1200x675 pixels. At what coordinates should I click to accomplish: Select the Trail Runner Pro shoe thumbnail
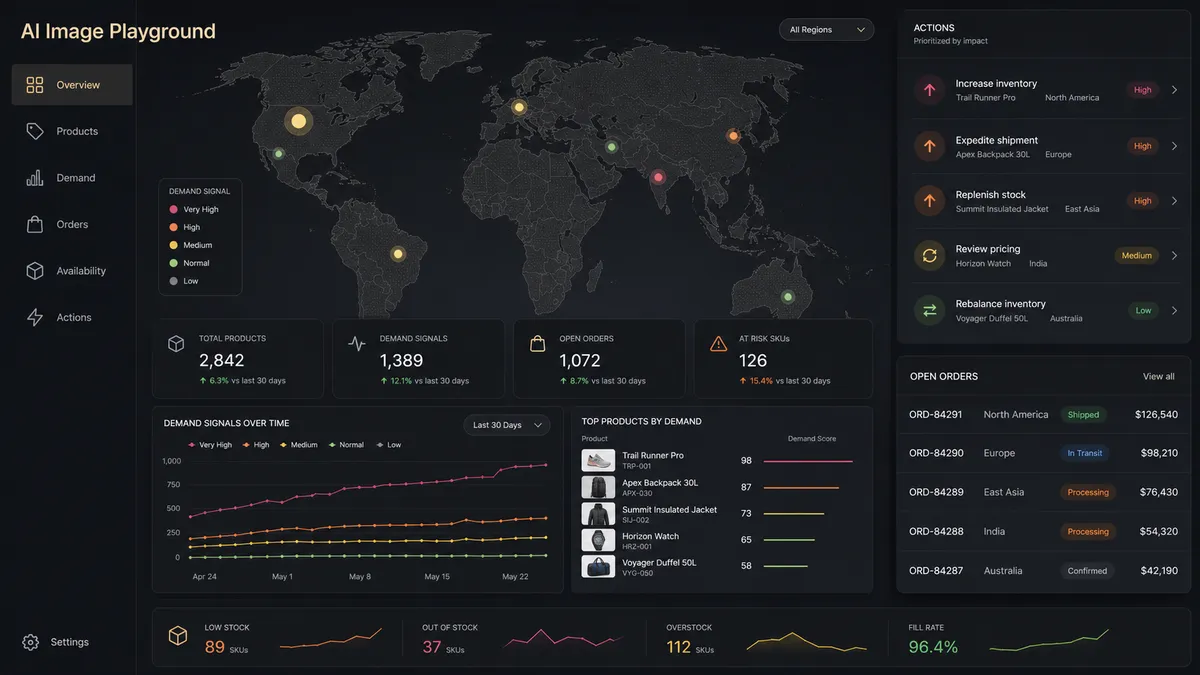click(598, 460)
